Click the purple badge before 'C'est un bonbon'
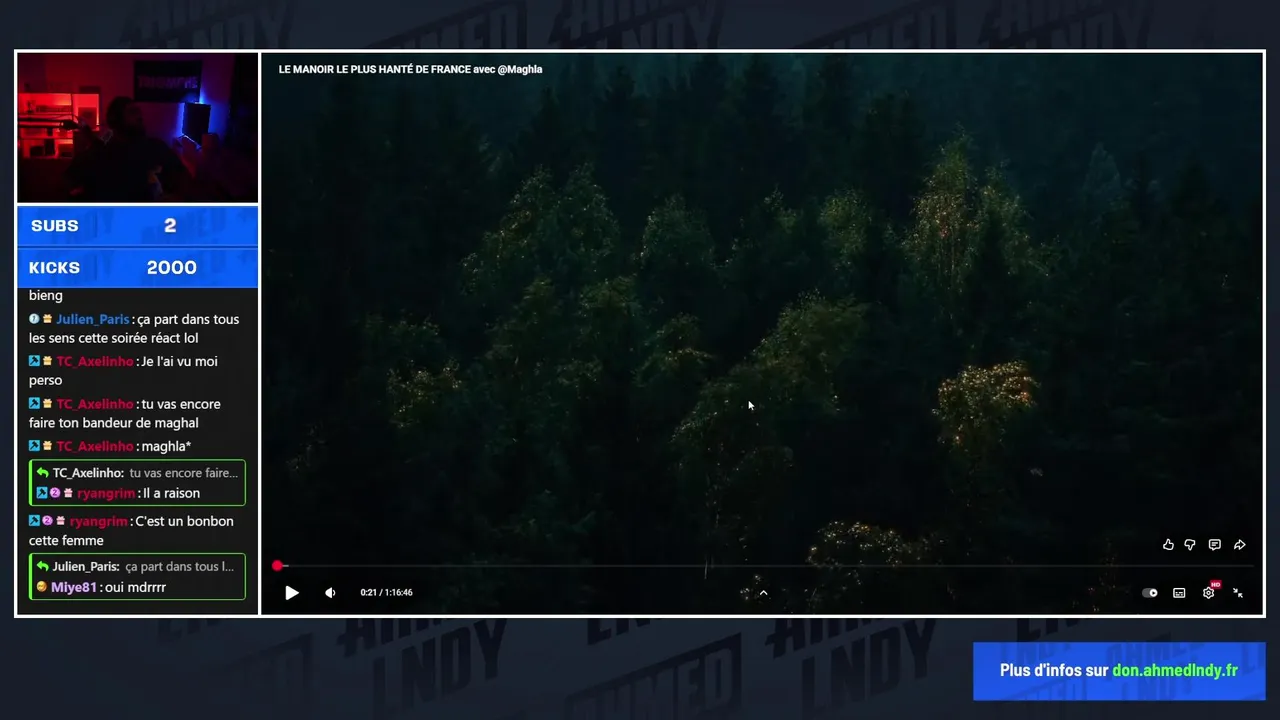The width and height of the screenshot is (1280, 720). point(47,521)
